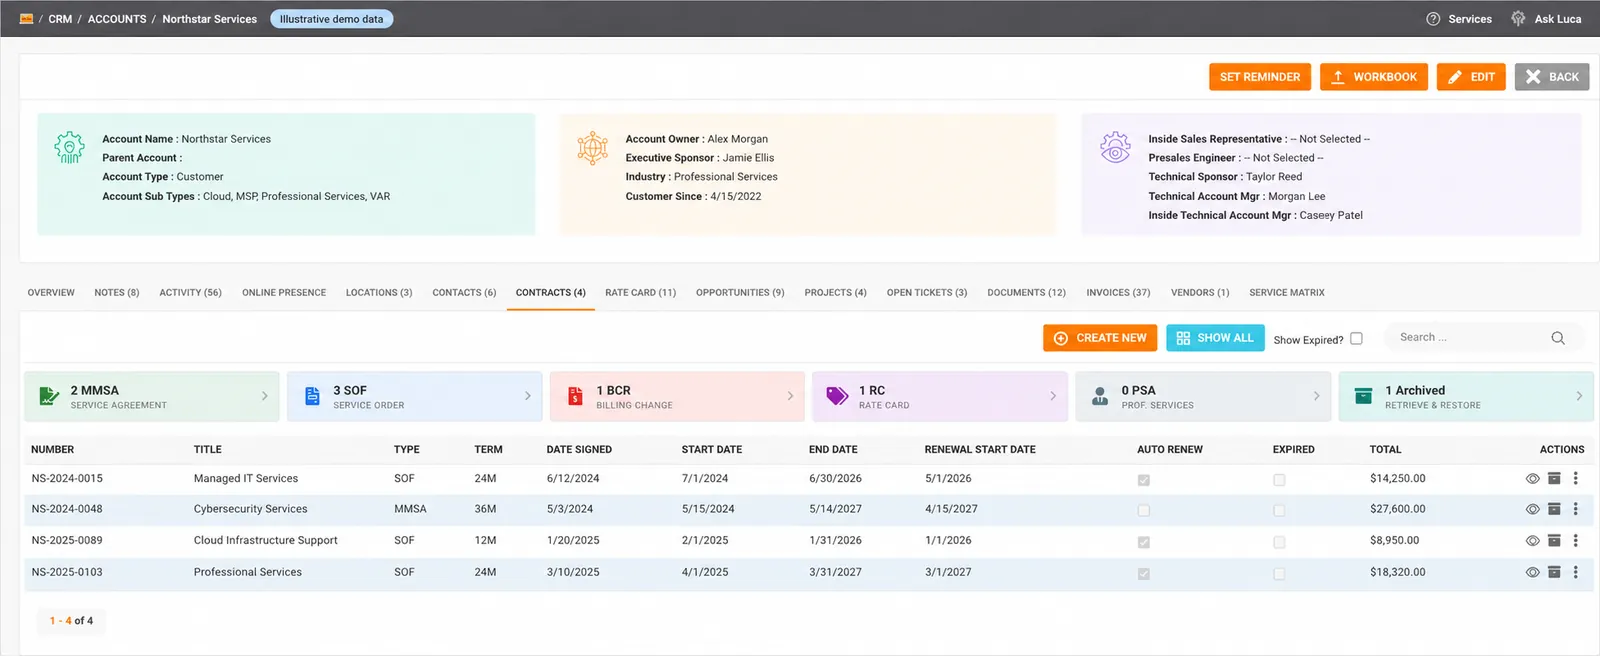Screen dimensions: 1600x656
Task: Switch to the Overview tab
Action: pyautogui.click(x=51, y=293)
